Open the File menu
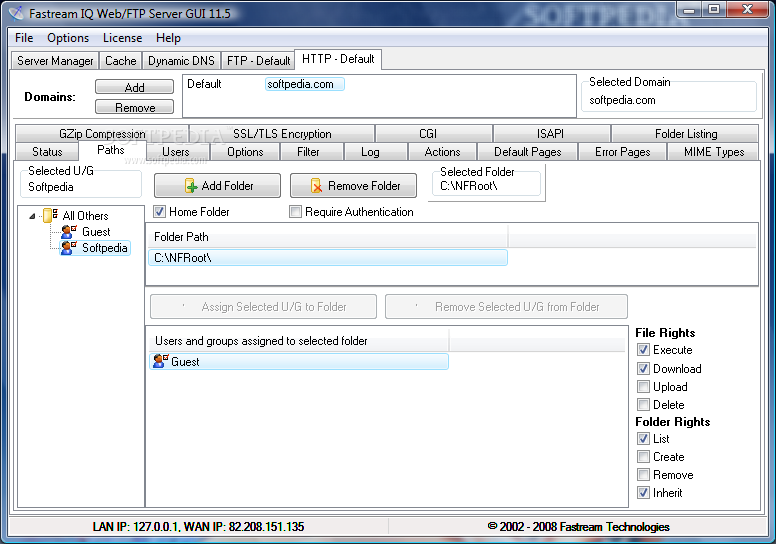 click(x=24, y=38)
